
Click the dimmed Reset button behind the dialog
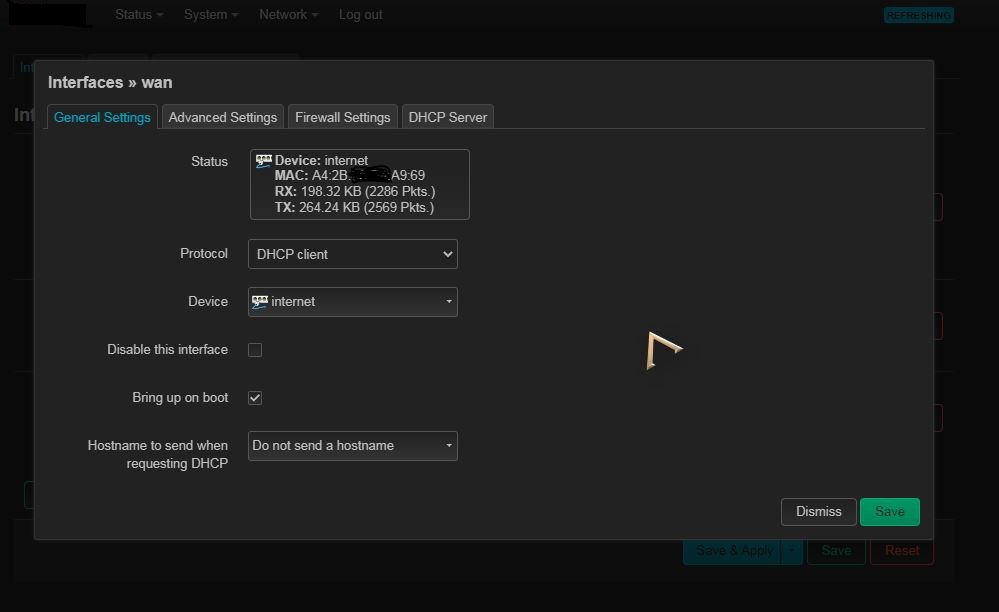pos(901,550)
